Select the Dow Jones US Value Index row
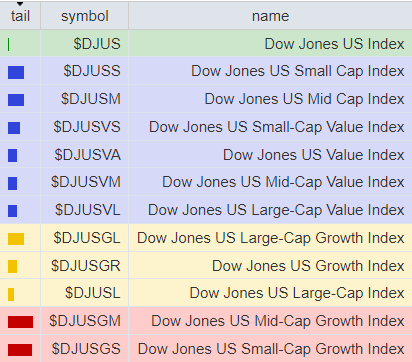The height and width of the screenshot is (362, 412). [x=206, y=155]
